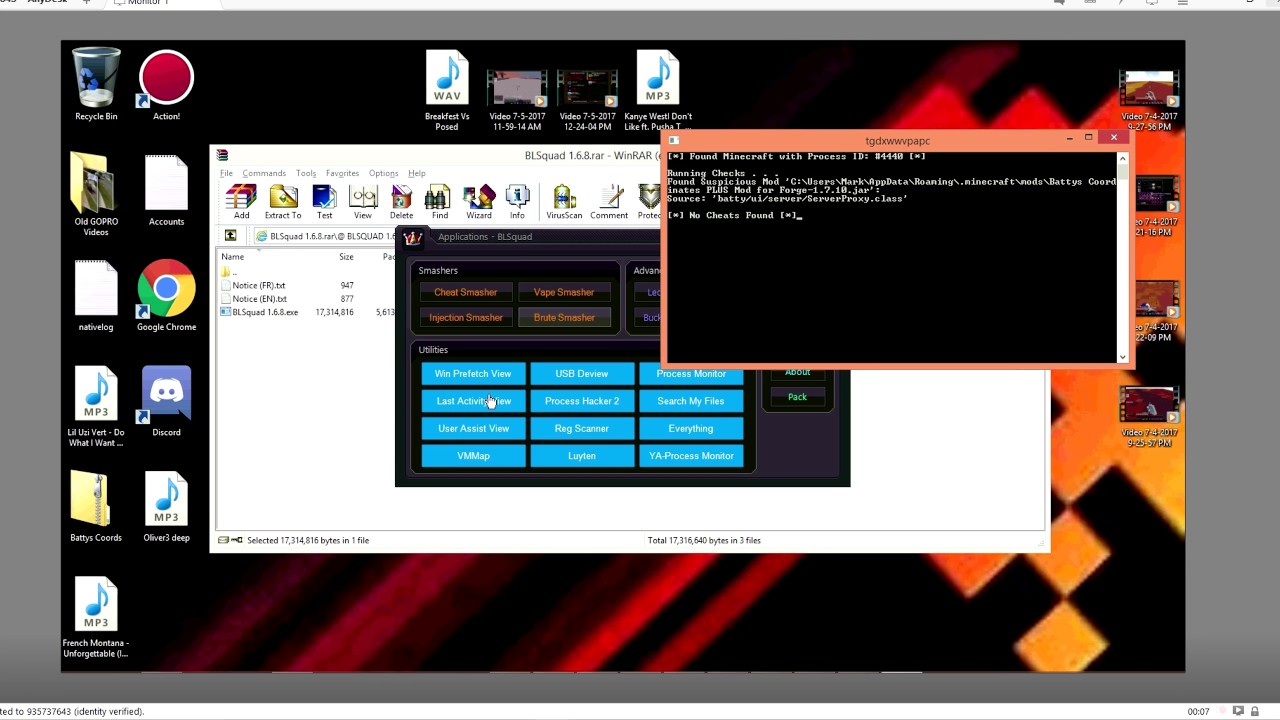Click the console window scrollbar up arrow
1280x720 pixels.
[1122, 158]
